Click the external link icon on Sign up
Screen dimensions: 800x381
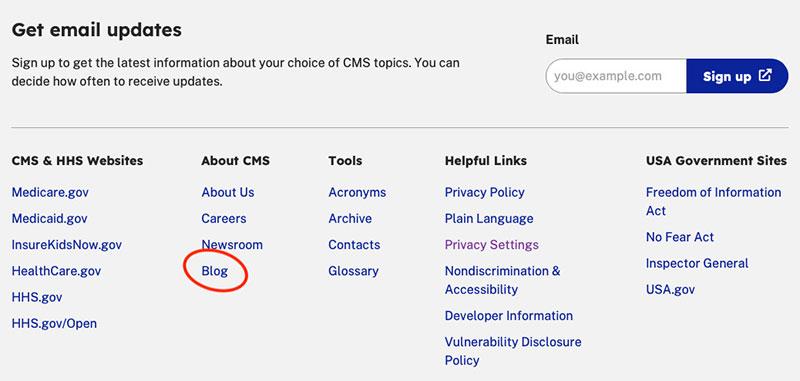(x=765, y=75)
